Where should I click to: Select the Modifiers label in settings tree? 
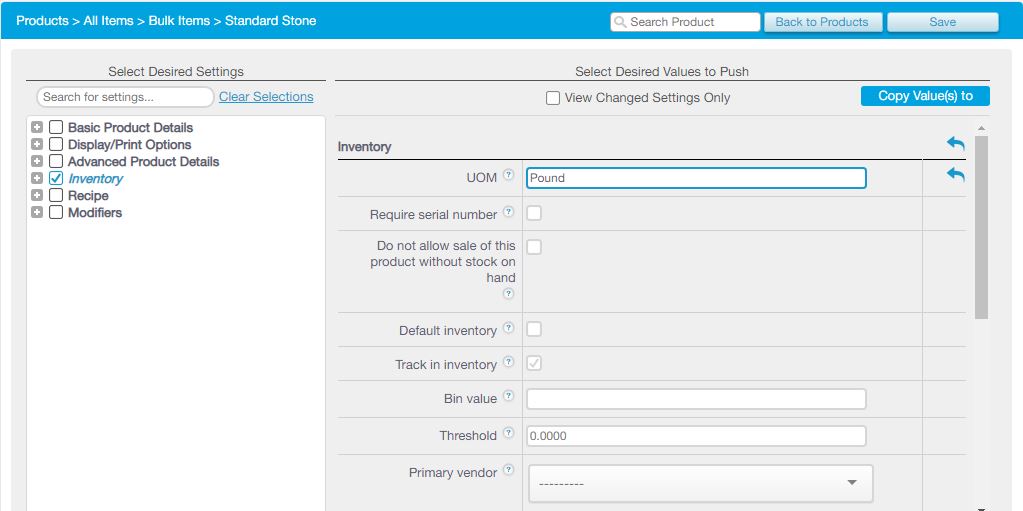95,212
